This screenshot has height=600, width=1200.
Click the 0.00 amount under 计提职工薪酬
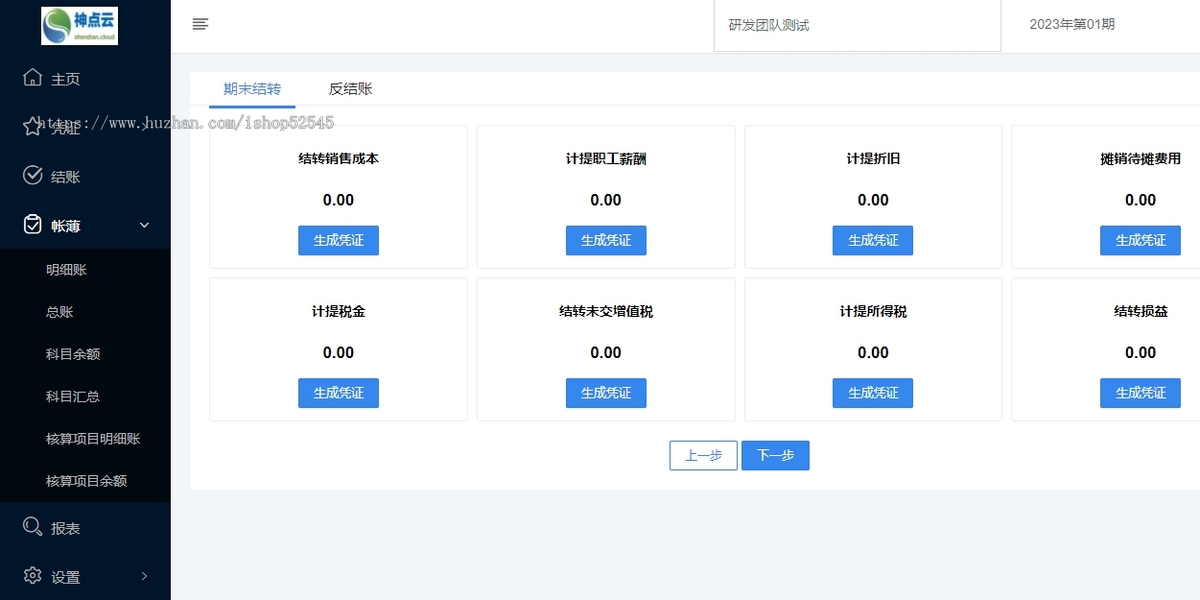click(x=606, y=200)
